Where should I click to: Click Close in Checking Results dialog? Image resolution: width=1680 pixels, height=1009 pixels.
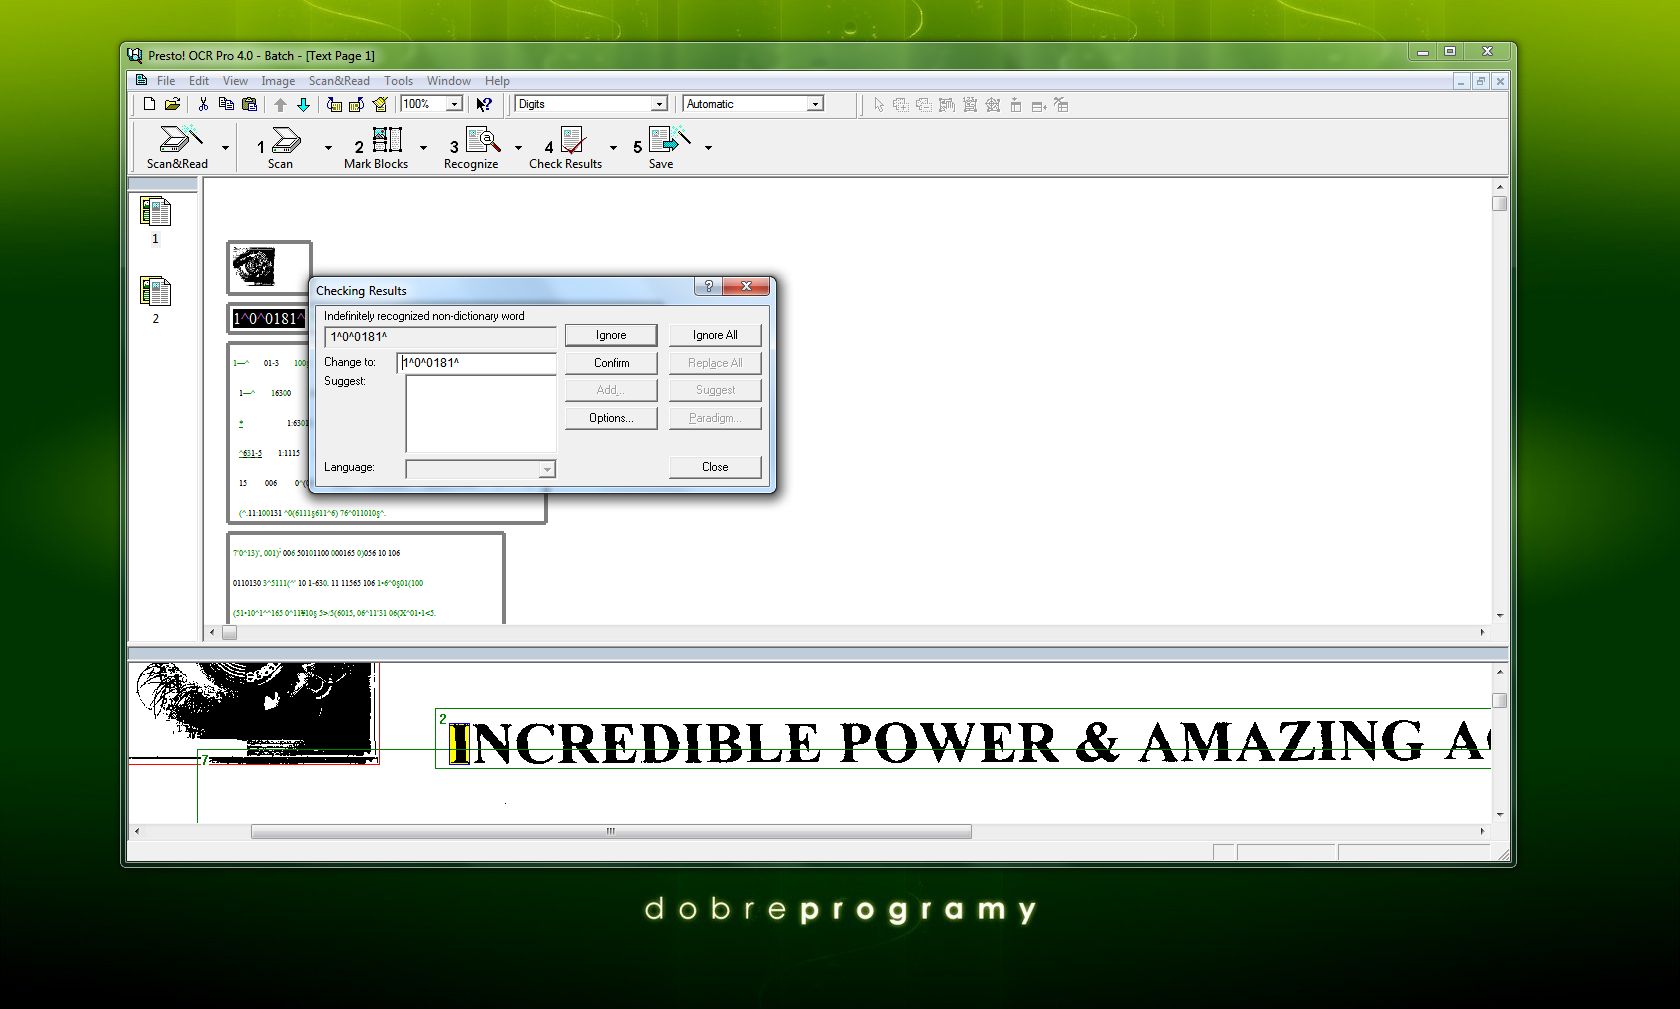(715, 467)
